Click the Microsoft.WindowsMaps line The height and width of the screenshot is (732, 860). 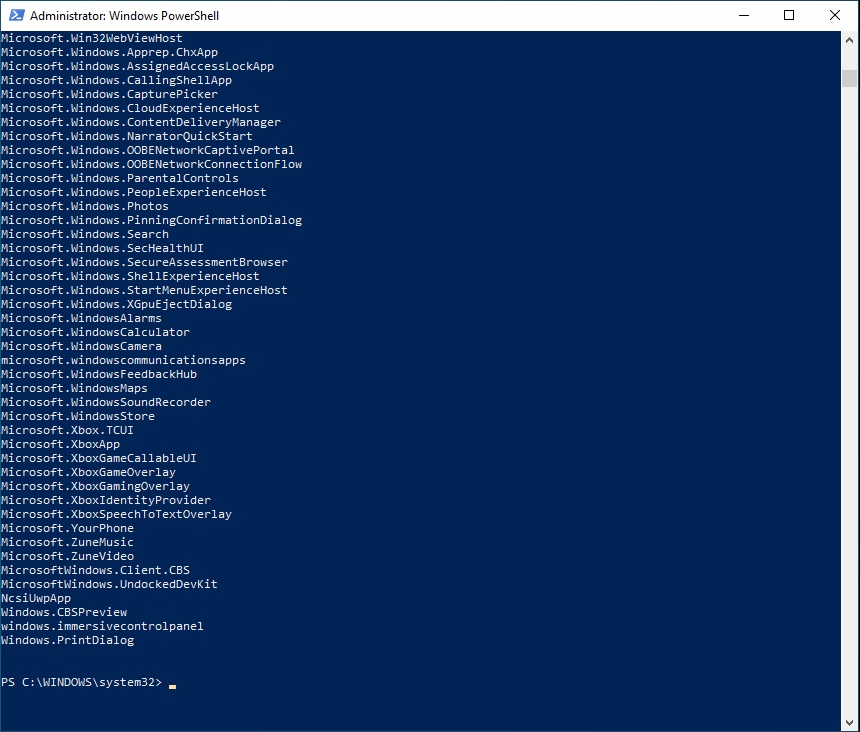tap(74, 388)
